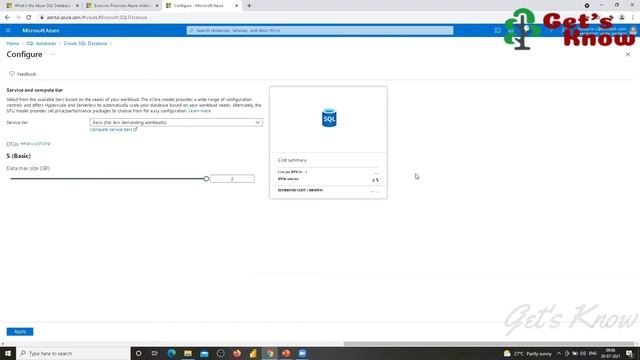Viewport: 640px width, 360px height.
Task: Click the Feedback heart button
Action: (22, 74)
